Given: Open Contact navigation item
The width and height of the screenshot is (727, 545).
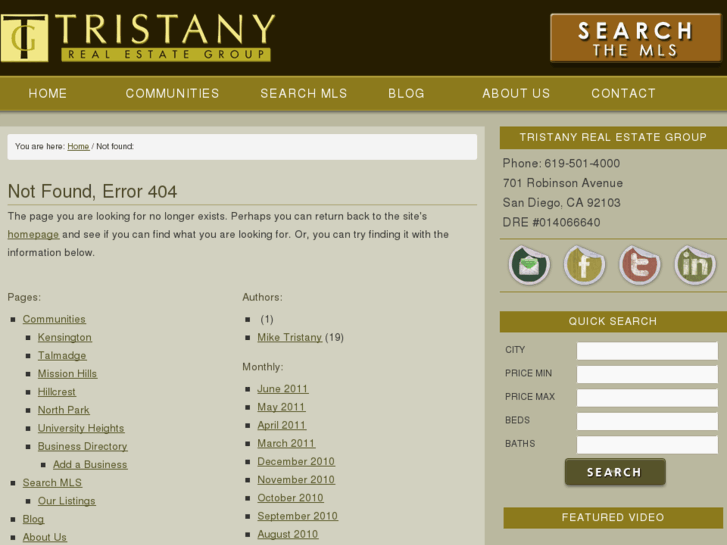Looking at the screenshot, I should 623,93.
